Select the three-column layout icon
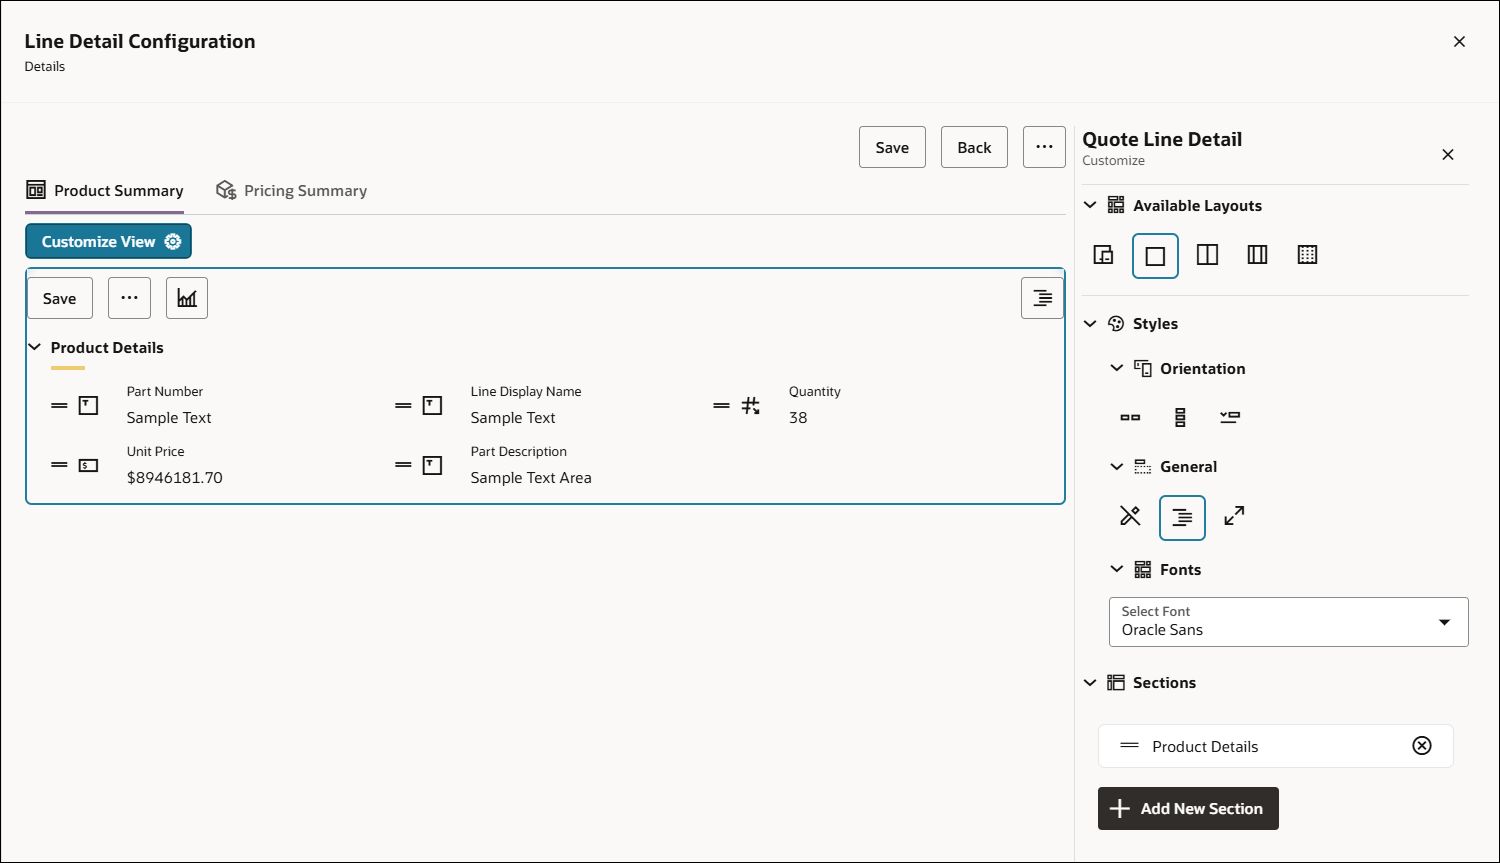Screen dimensions: 1500x863 pos(1257,254)
